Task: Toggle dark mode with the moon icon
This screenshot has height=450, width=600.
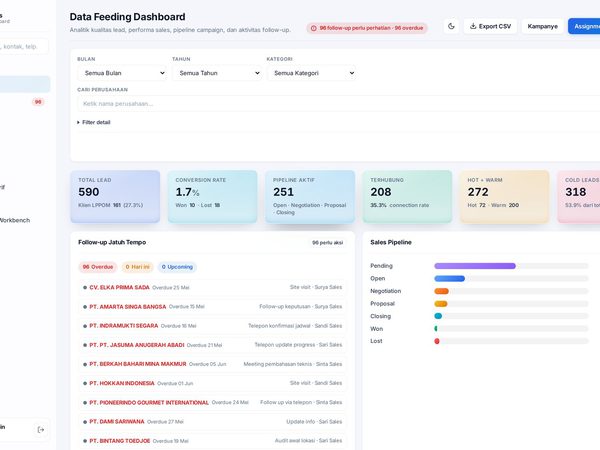Action: [x=452, y=26]
